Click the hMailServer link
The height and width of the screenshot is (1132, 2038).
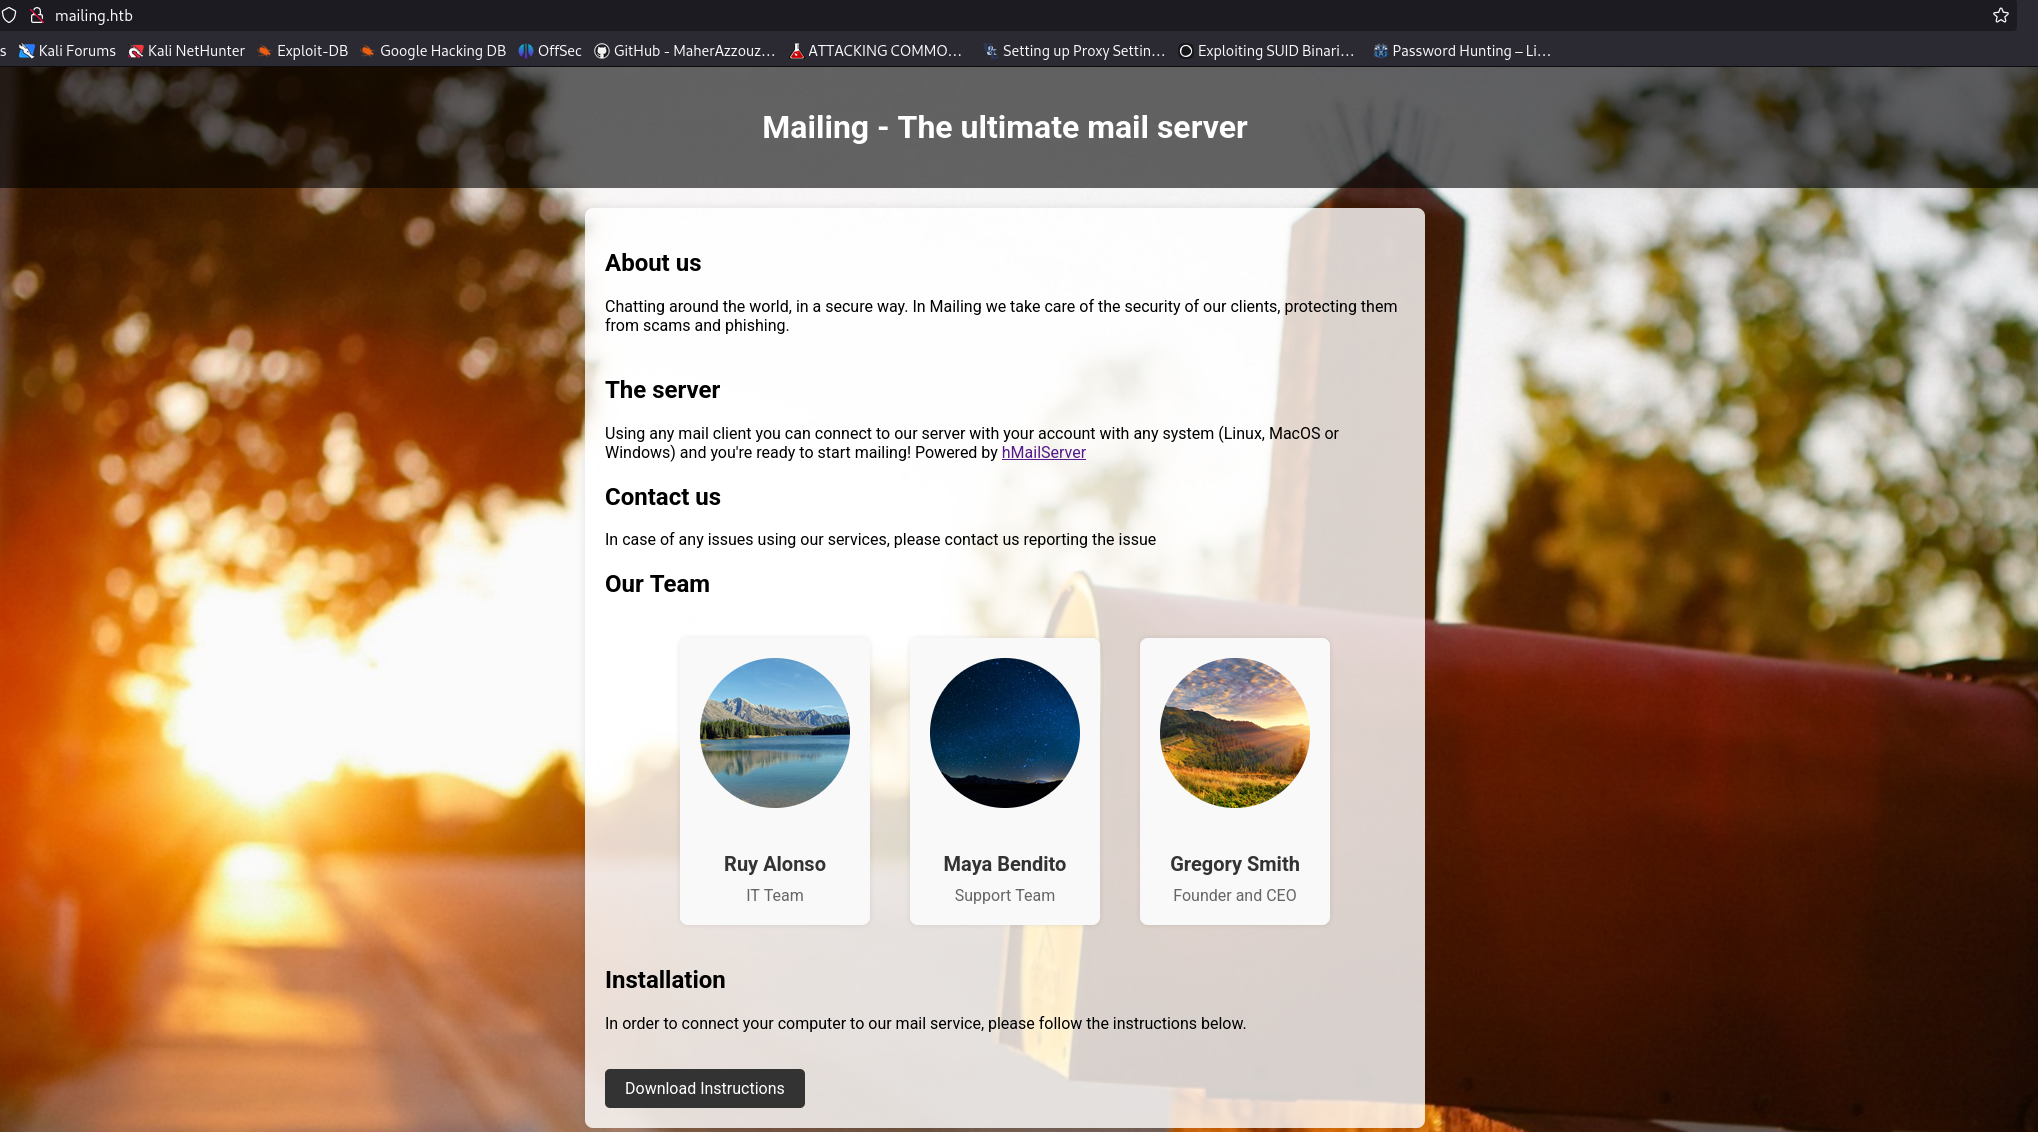[1043, 452]
